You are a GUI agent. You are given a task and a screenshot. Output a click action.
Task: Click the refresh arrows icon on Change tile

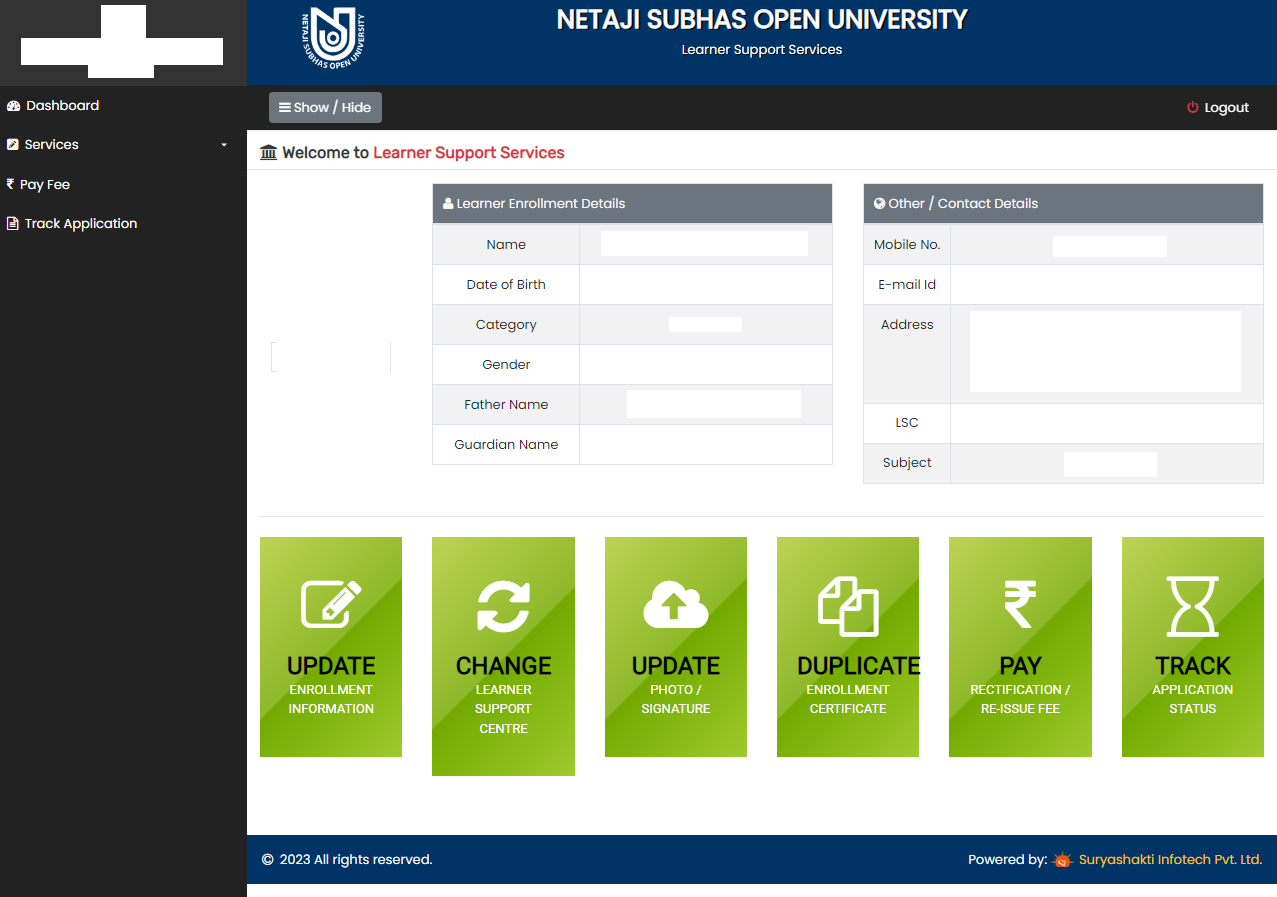click(x=503, y=605)
